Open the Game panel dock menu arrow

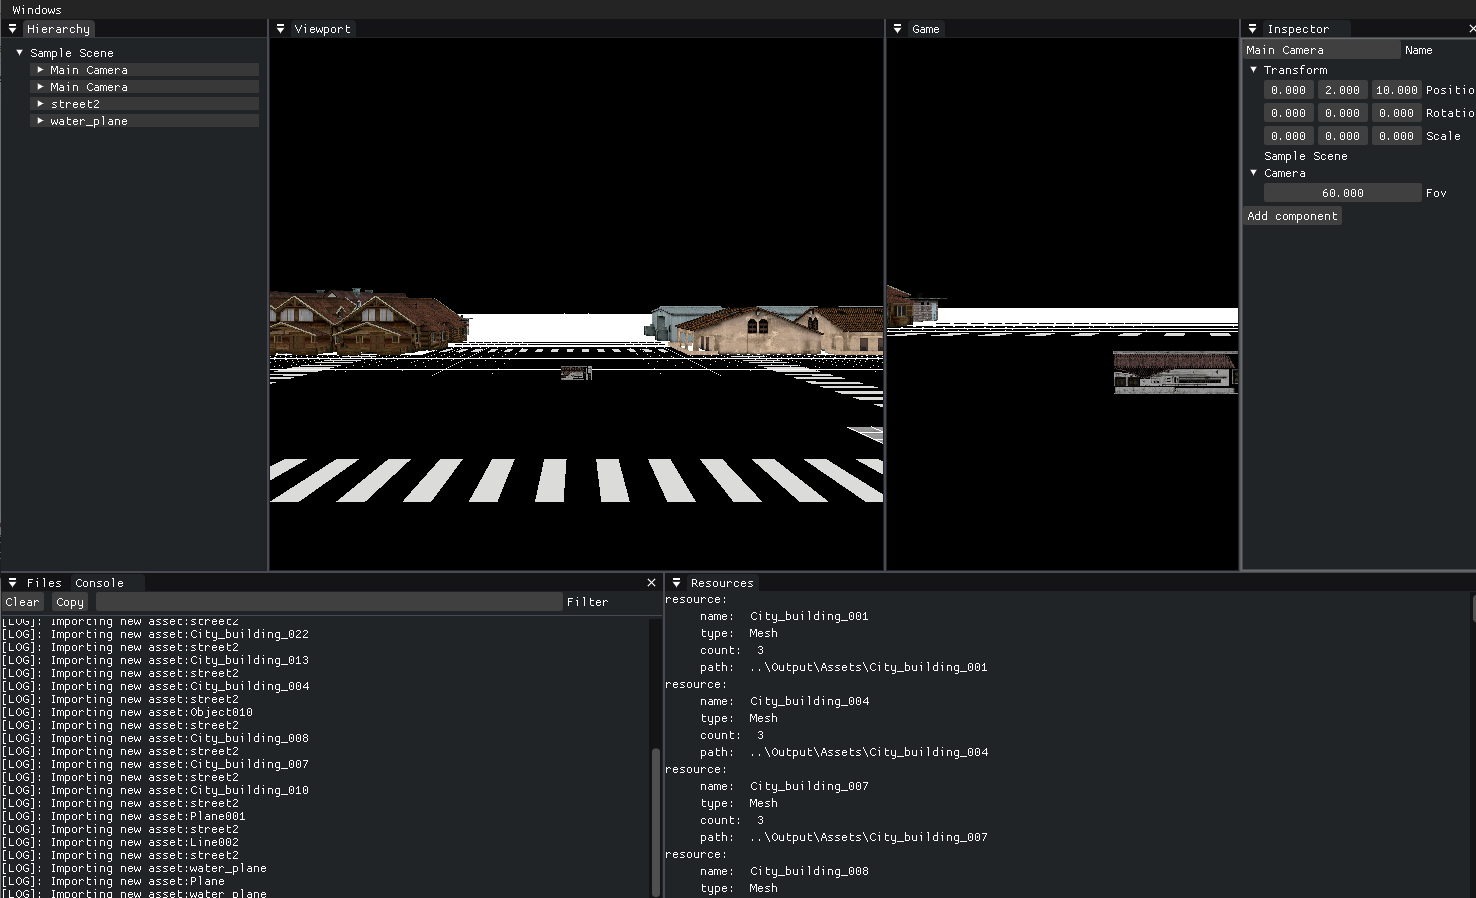coord(897,29)
